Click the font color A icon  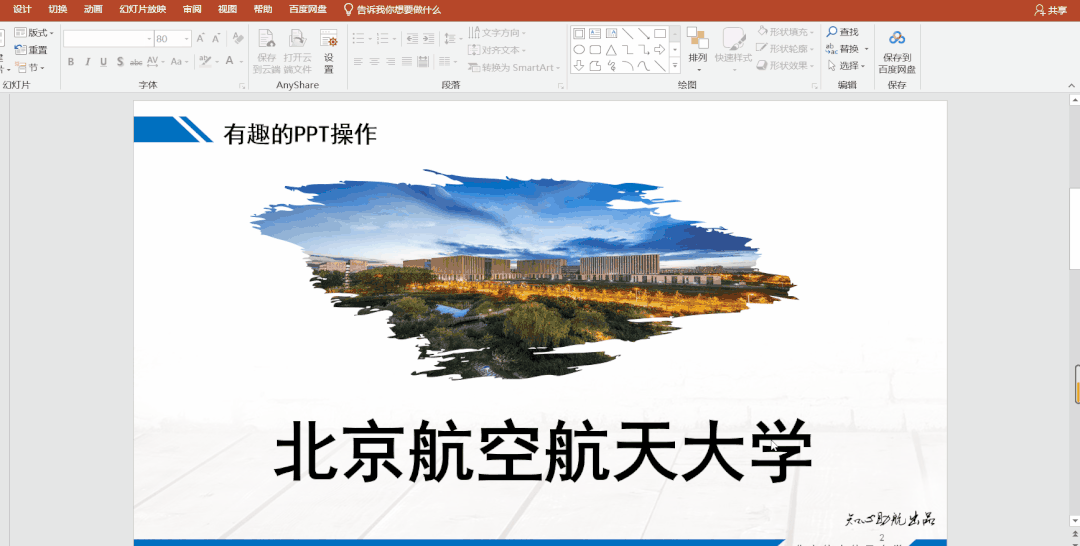230,62
